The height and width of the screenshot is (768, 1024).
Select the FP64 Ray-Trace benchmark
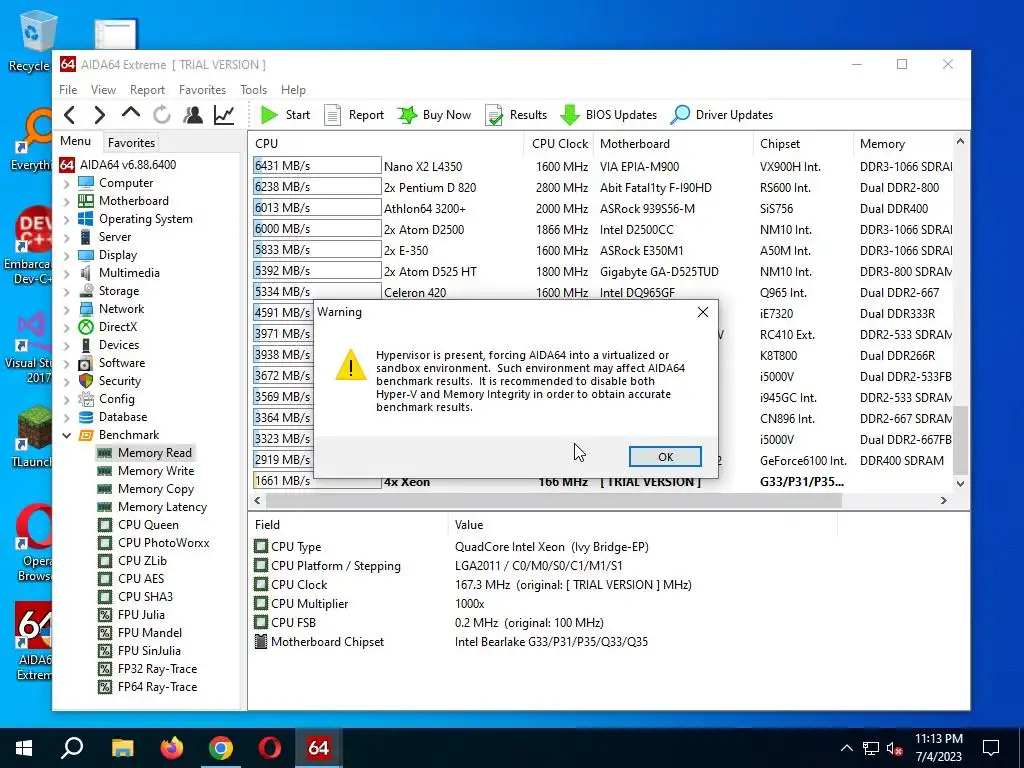point(148,687)
